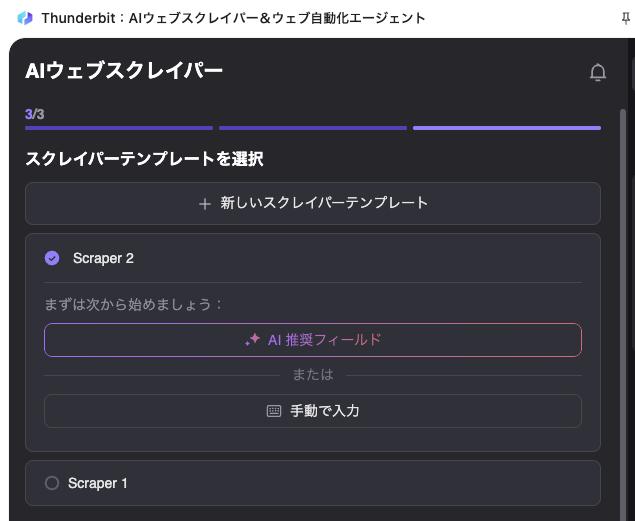Click the pin icon in title bar
Screen dimensions: 635x521
(x=626, y=18)
